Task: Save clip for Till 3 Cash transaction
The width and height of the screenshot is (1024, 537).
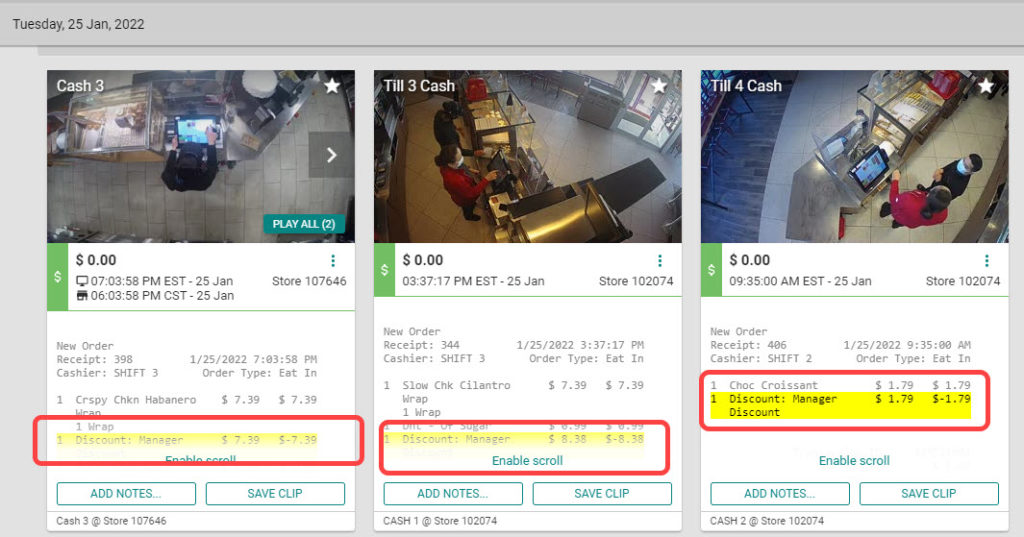Action: coord(602,493)
